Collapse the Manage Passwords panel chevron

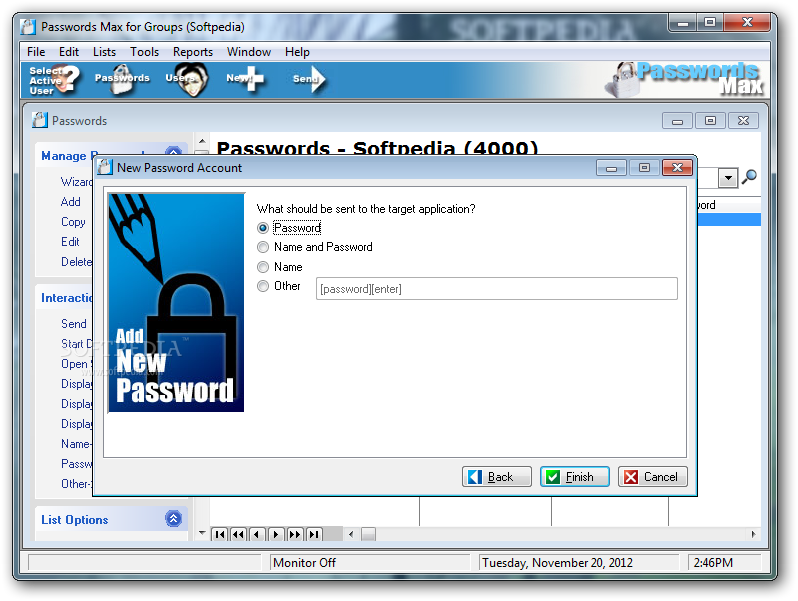(174, 151)
